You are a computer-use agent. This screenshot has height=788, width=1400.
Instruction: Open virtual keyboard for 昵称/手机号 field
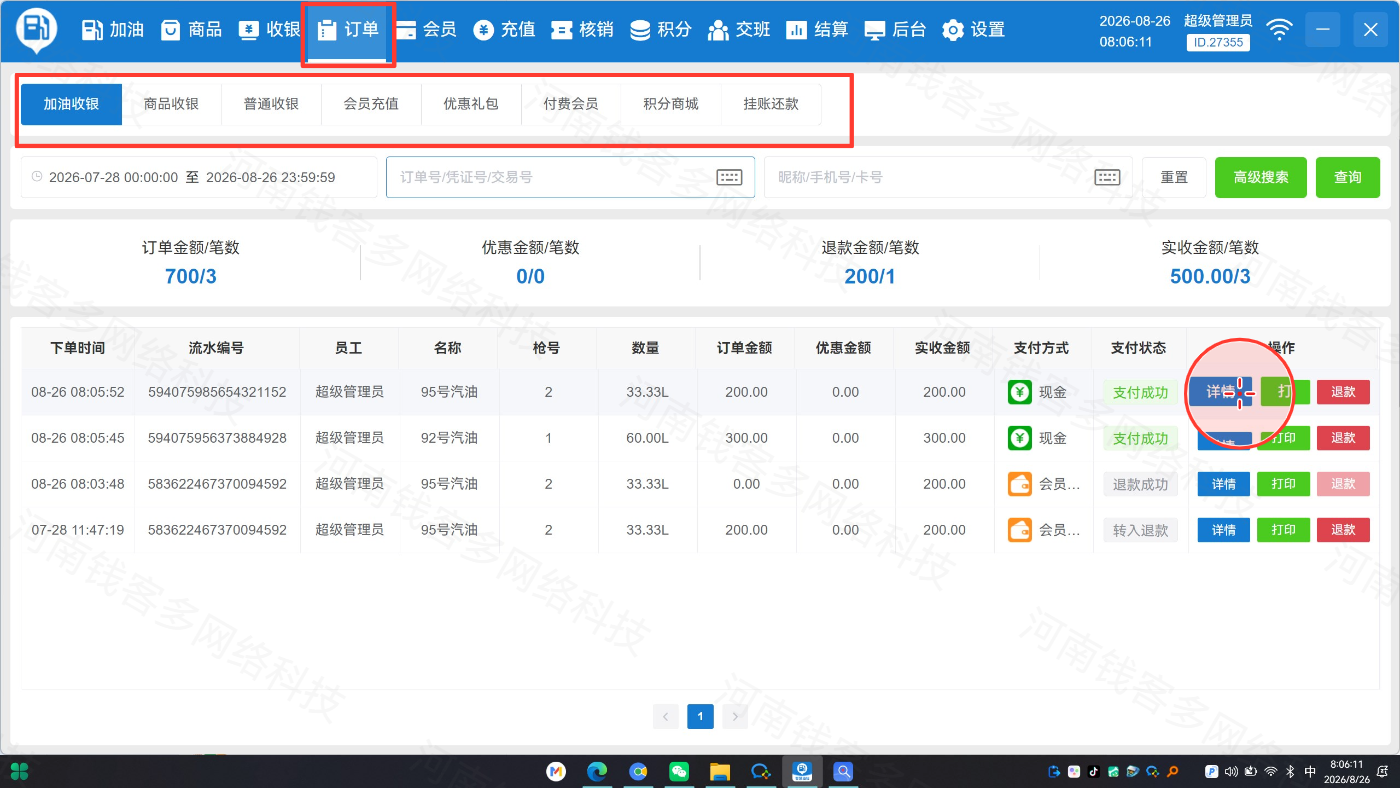[x=1107, y=177]
